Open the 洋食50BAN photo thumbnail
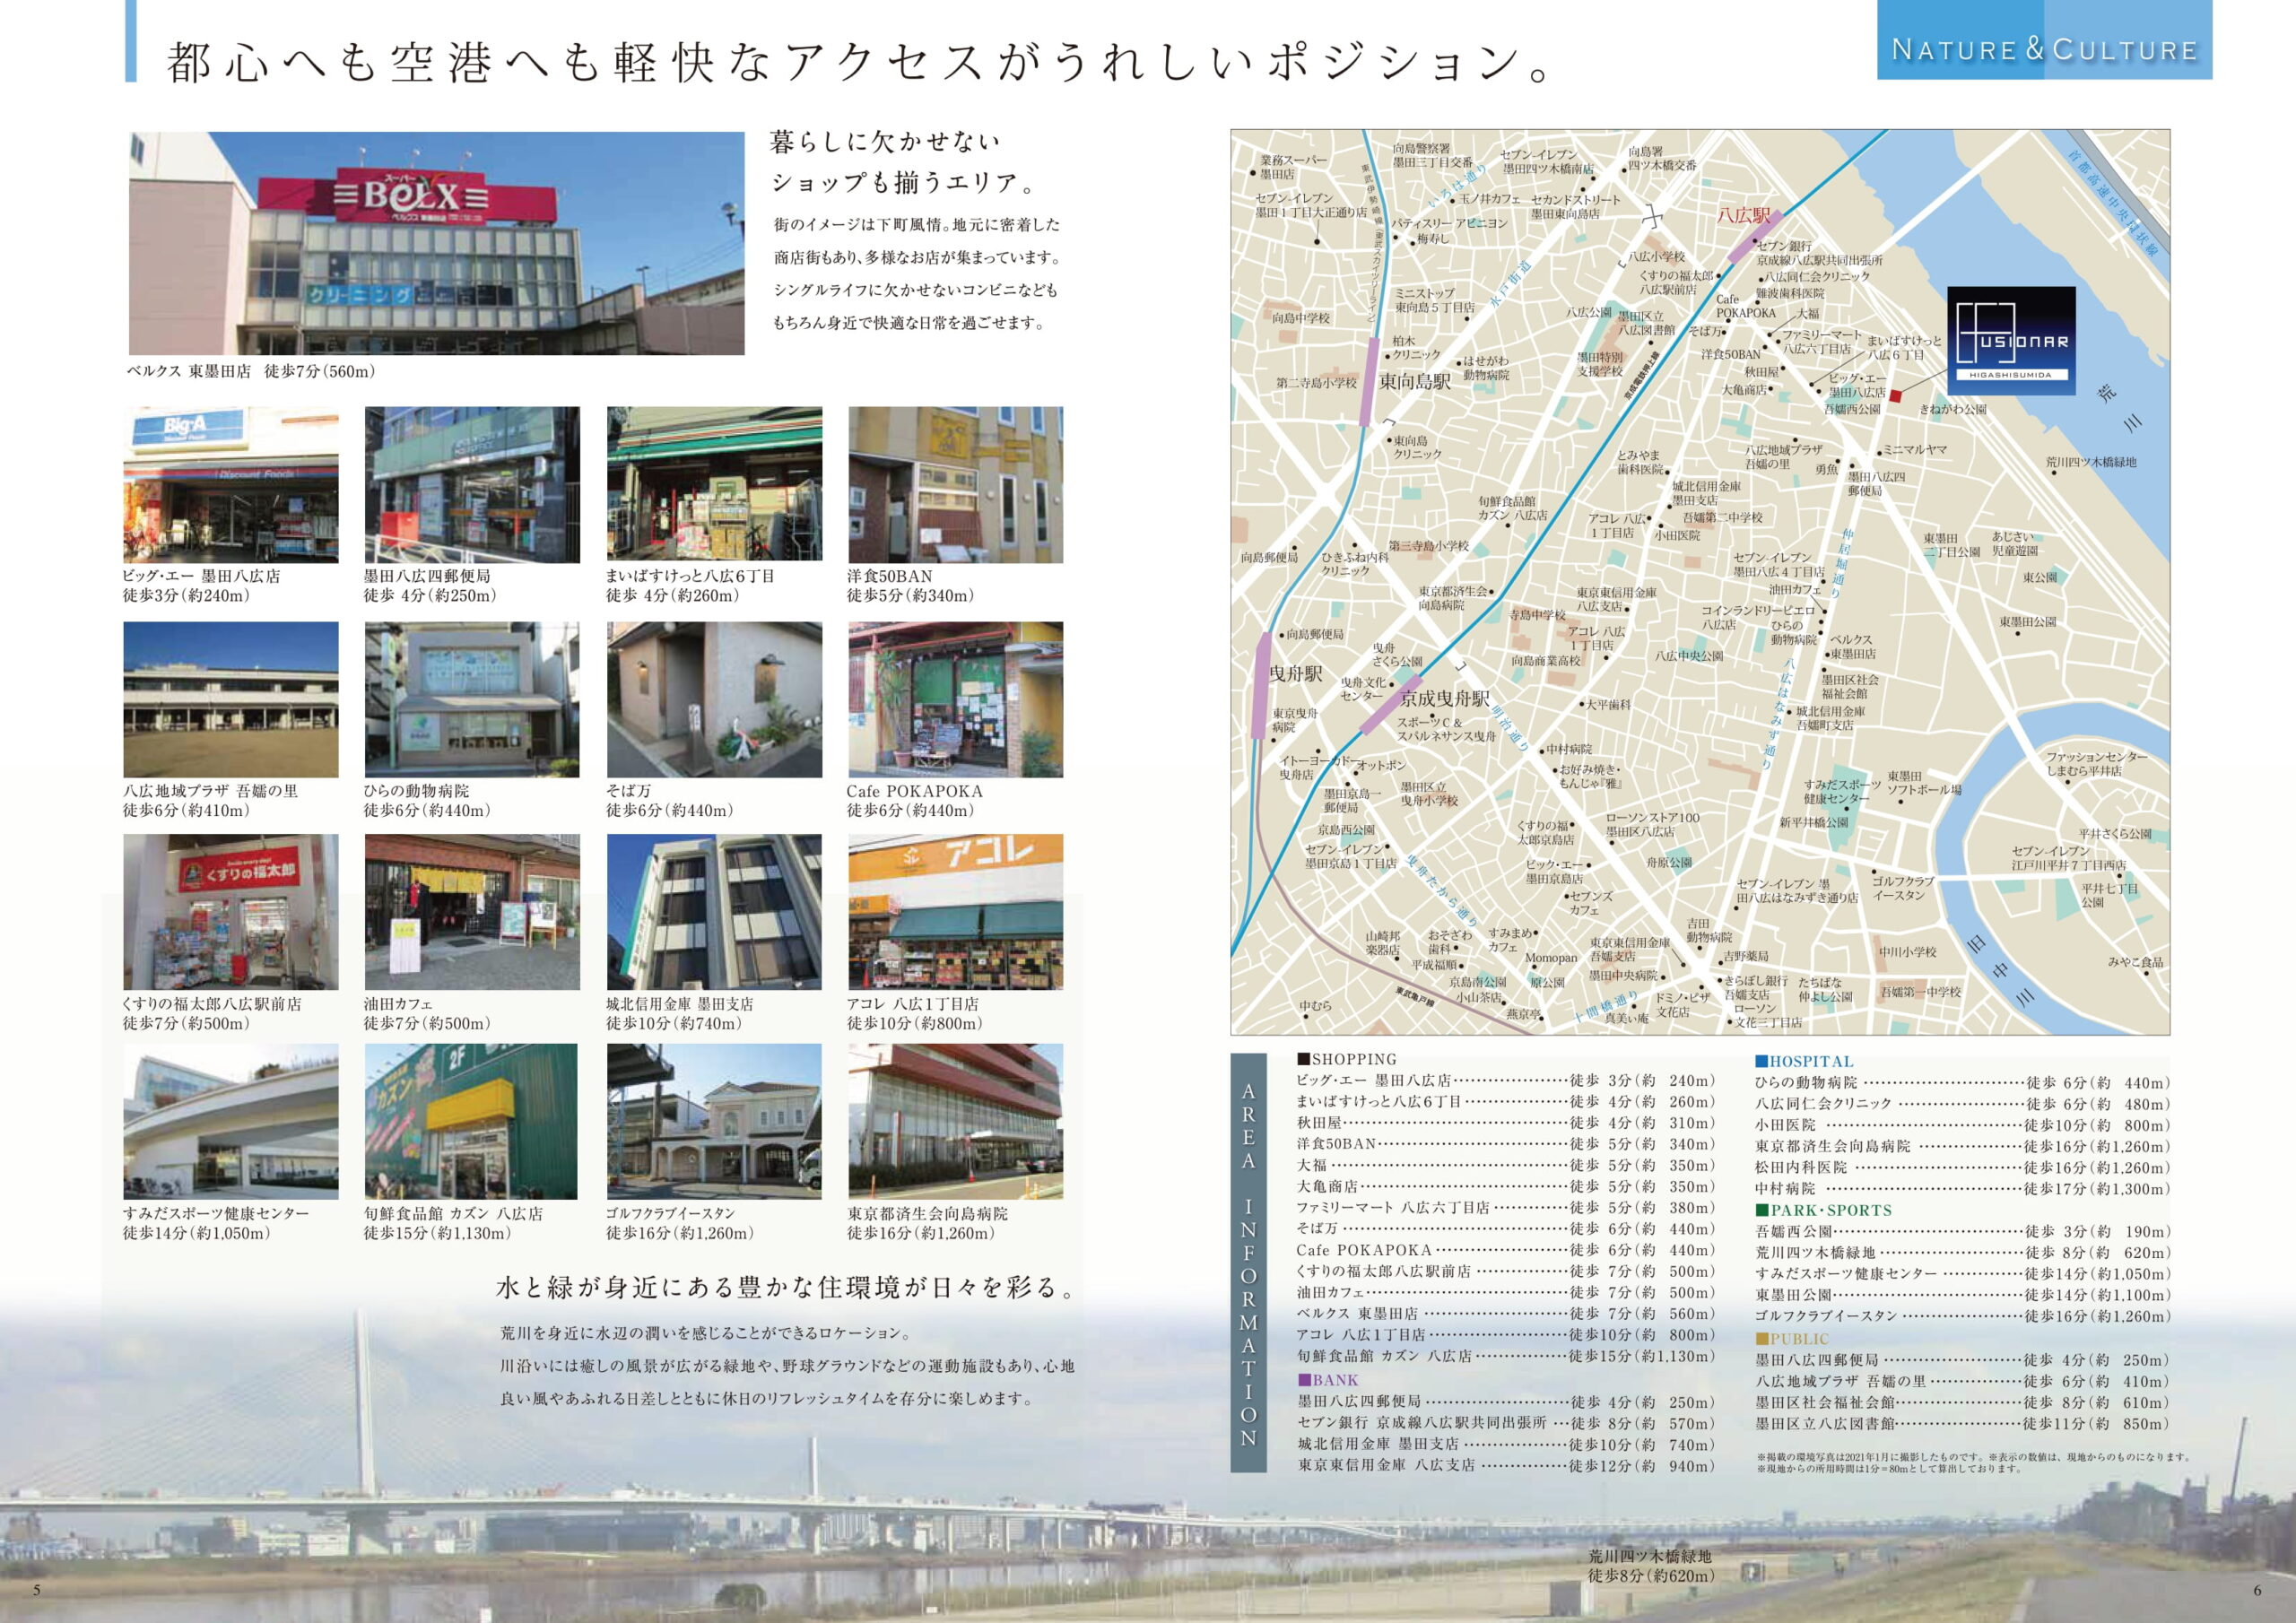The height and width of the screenshot is (1623, 2296). point(956,485)
